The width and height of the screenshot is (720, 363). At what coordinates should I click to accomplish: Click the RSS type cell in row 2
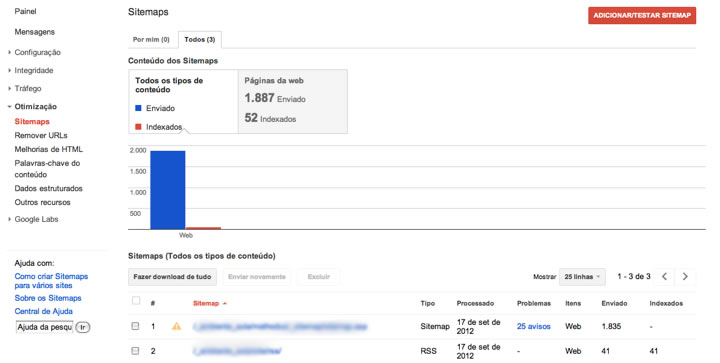click(x=428, y=351)
